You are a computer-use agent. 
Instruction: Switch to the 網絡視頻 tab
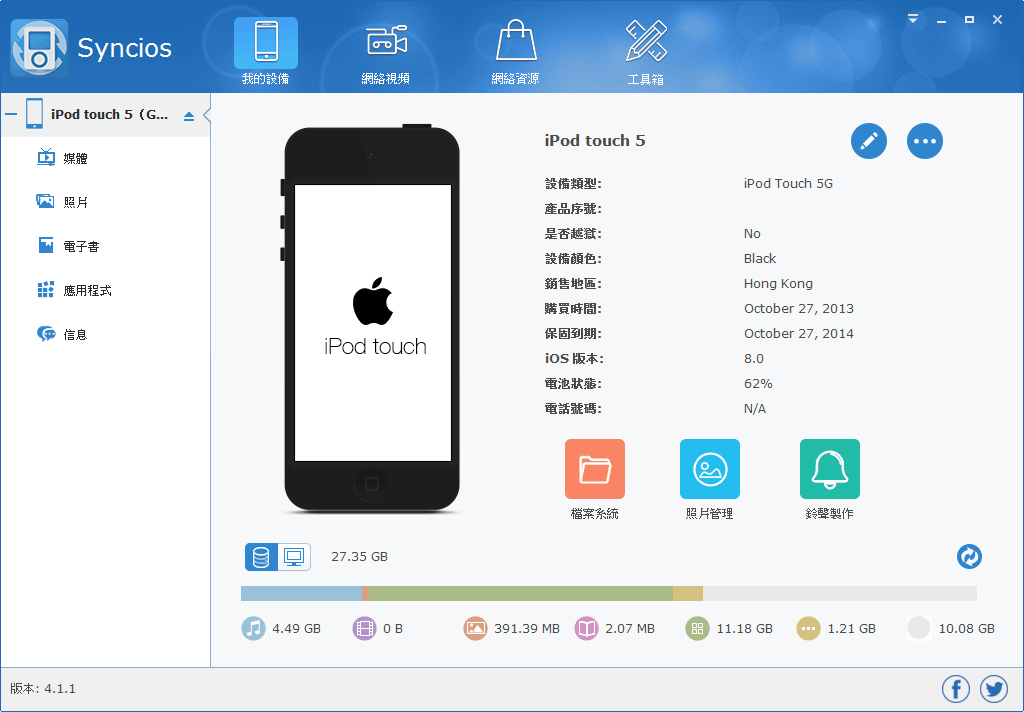point(387,48)
